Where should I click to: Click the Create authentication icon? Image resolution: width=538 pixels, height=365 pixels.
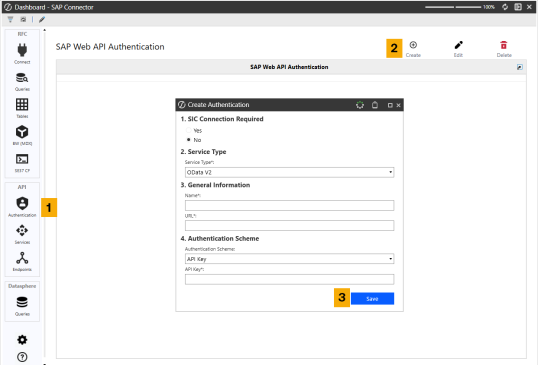413,45
